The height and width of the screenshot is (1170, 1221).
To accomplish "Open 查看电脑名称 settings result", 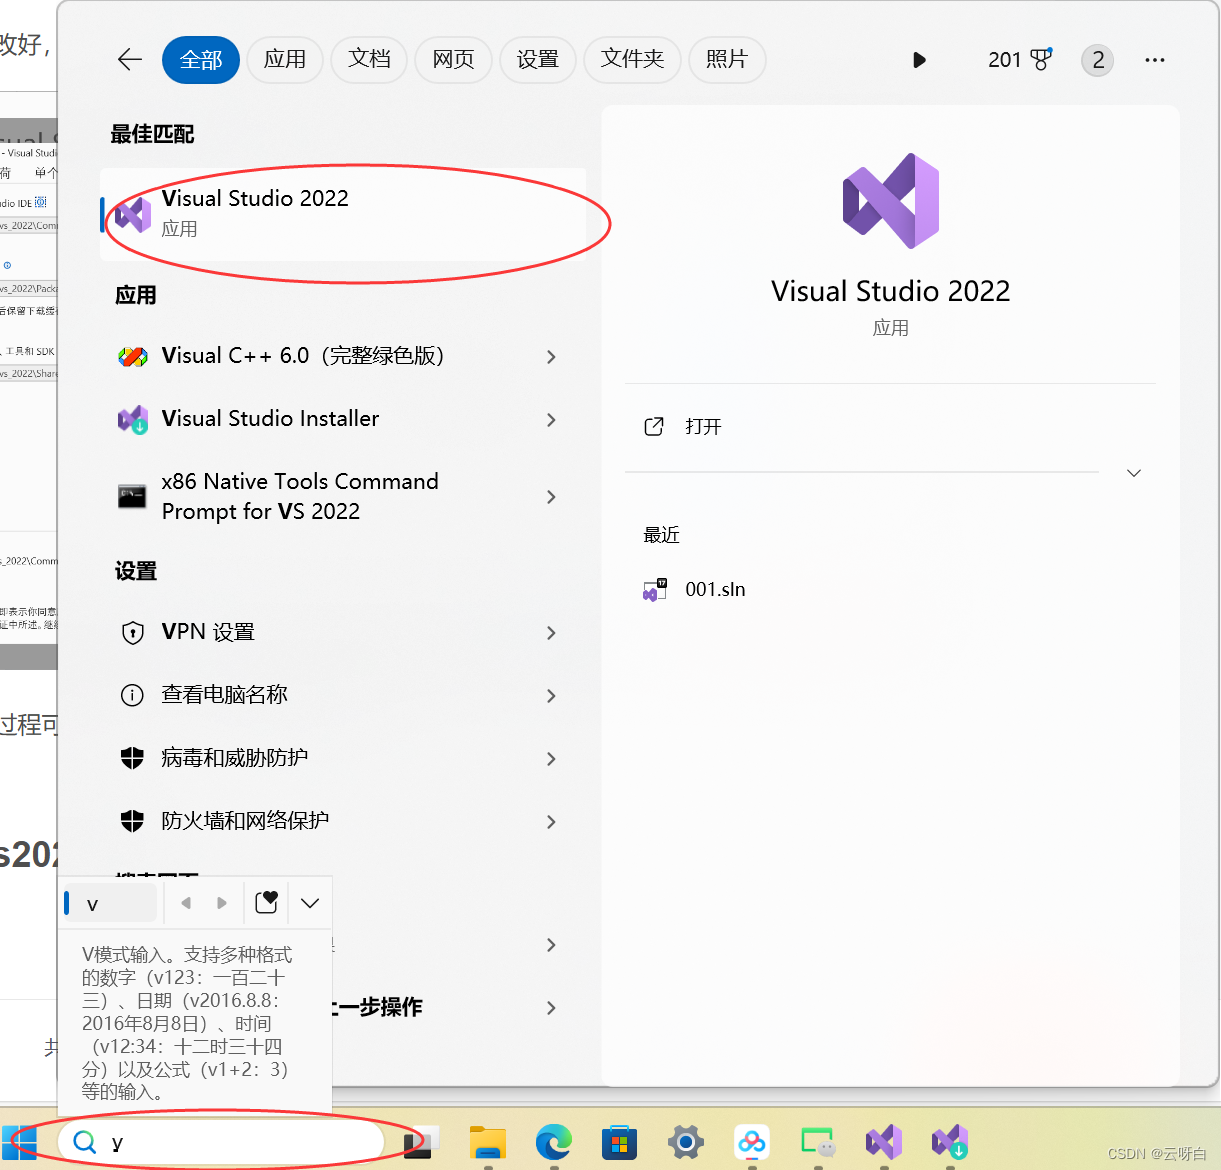I will point(343,695).
